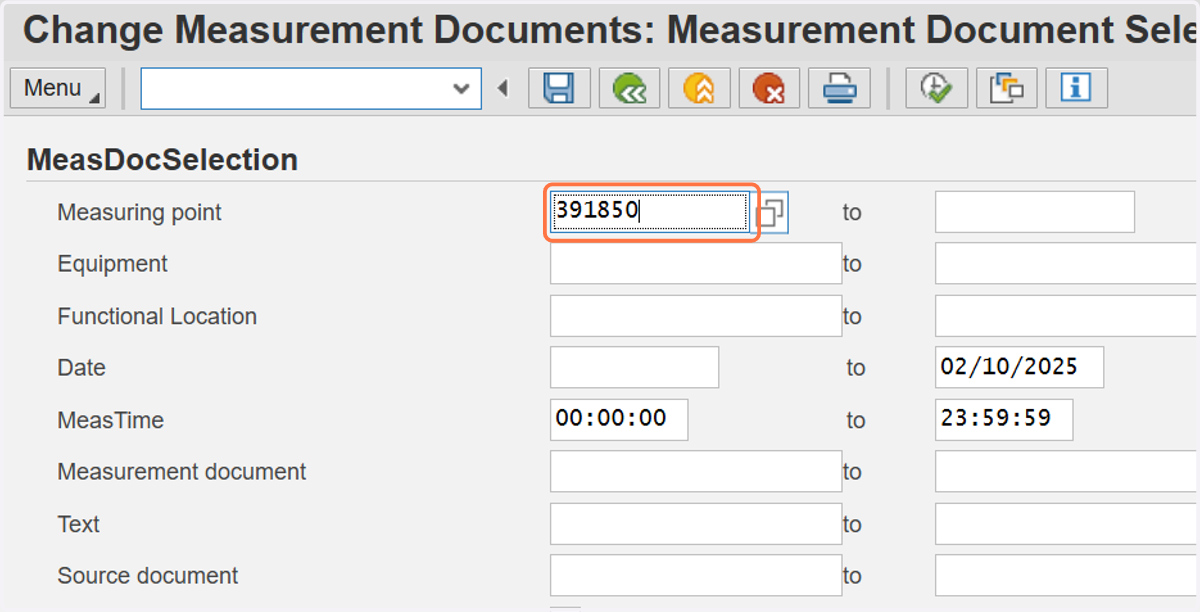Focus the Equipment from field
This screenshot has height=612, width=1200.
(x=696, y=264)
